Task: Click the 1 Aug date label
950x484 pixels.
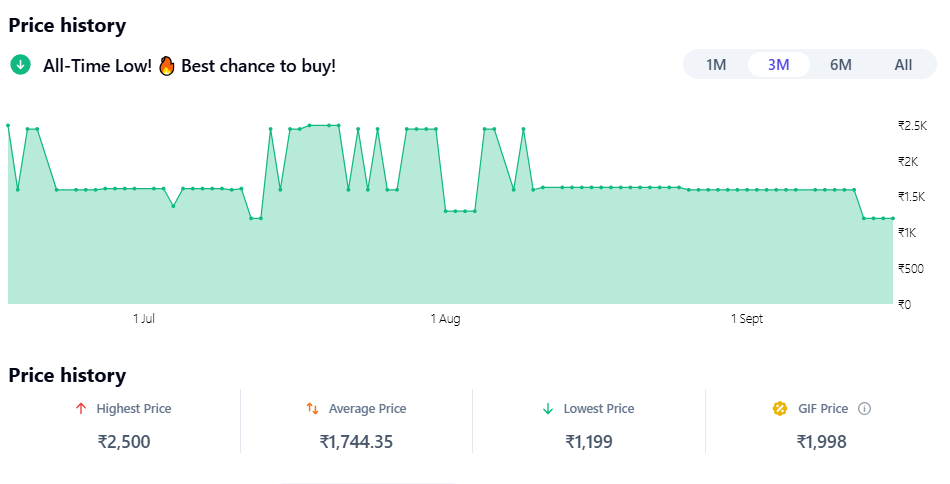Action: (x=445, y=319)
